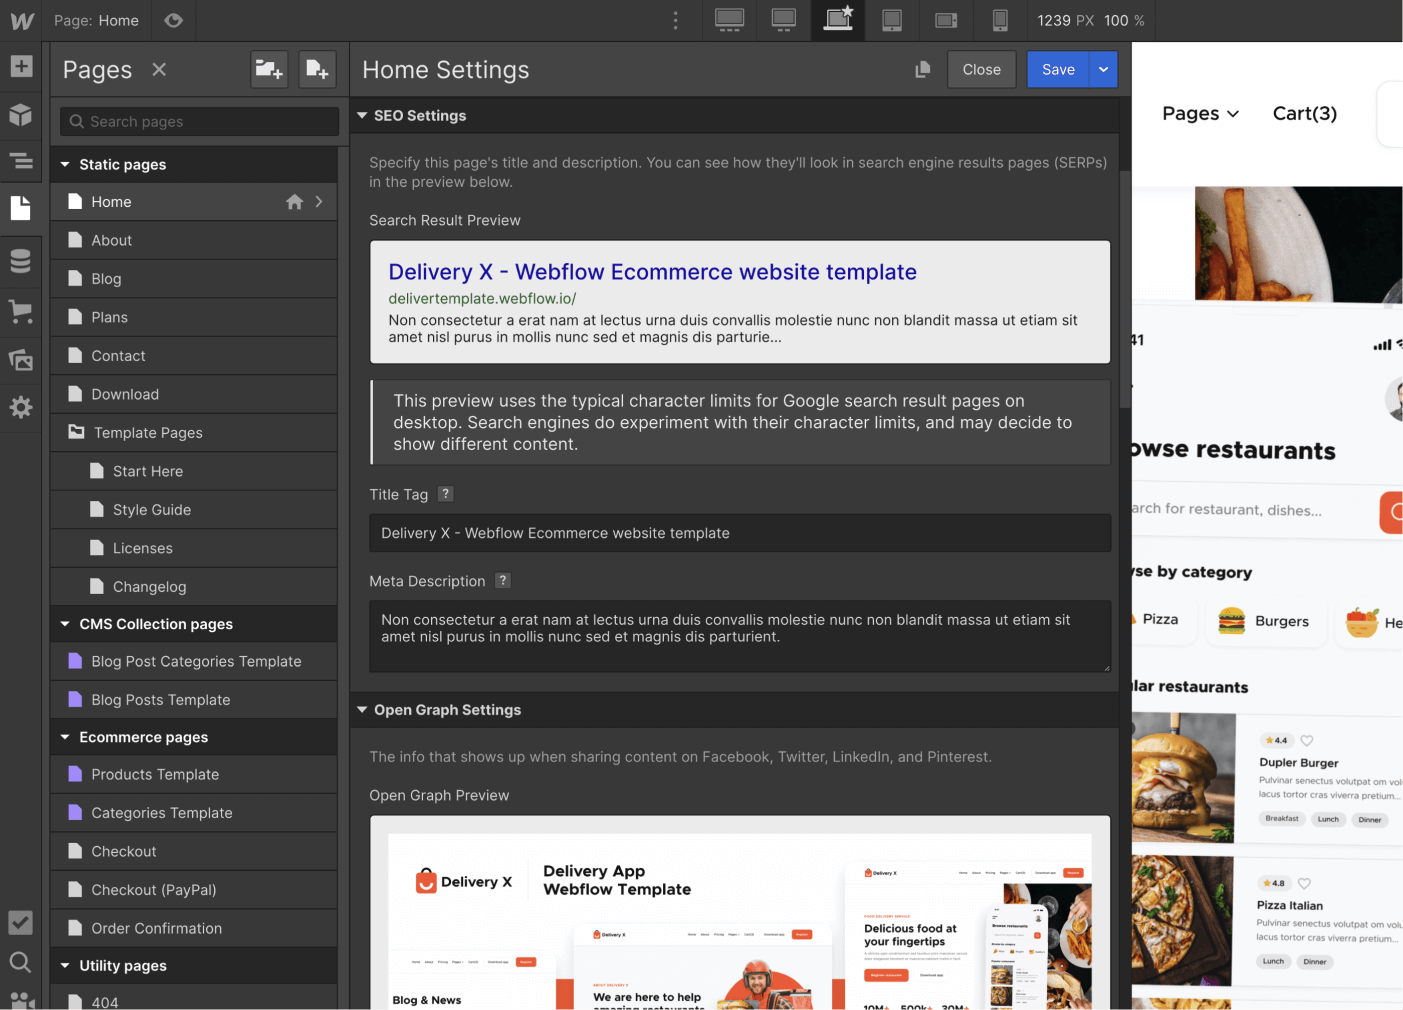This screenshot has width=1403, height=1010.
Task: Open the breakpoints overflow menu
Action: (x=675, y=20)
